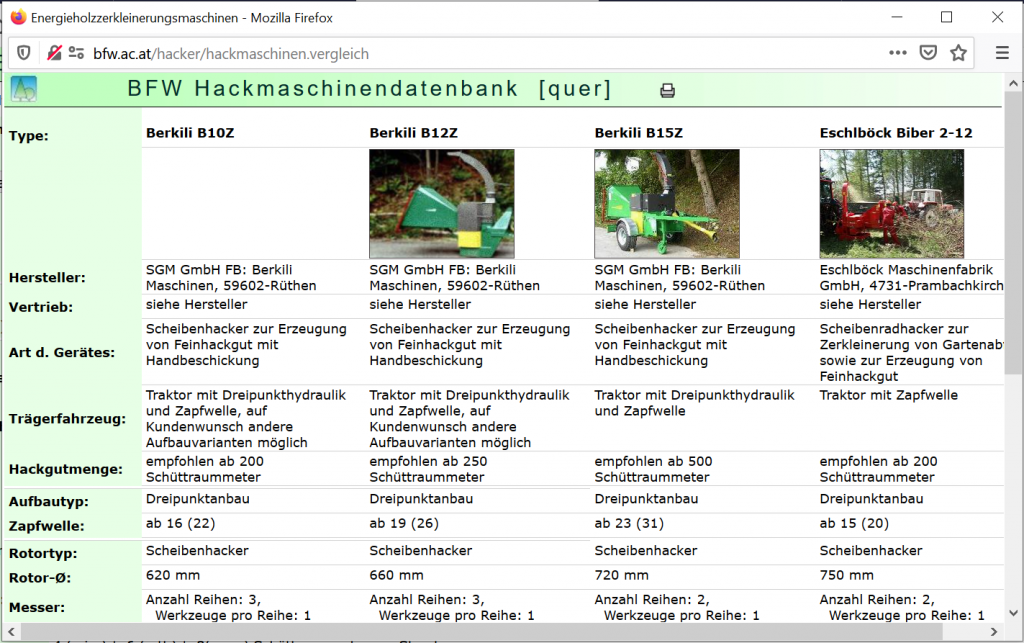Click the Berkili B15Z machine photo
The width and height of the screenshot is (1024, 643).
point(667,204)
